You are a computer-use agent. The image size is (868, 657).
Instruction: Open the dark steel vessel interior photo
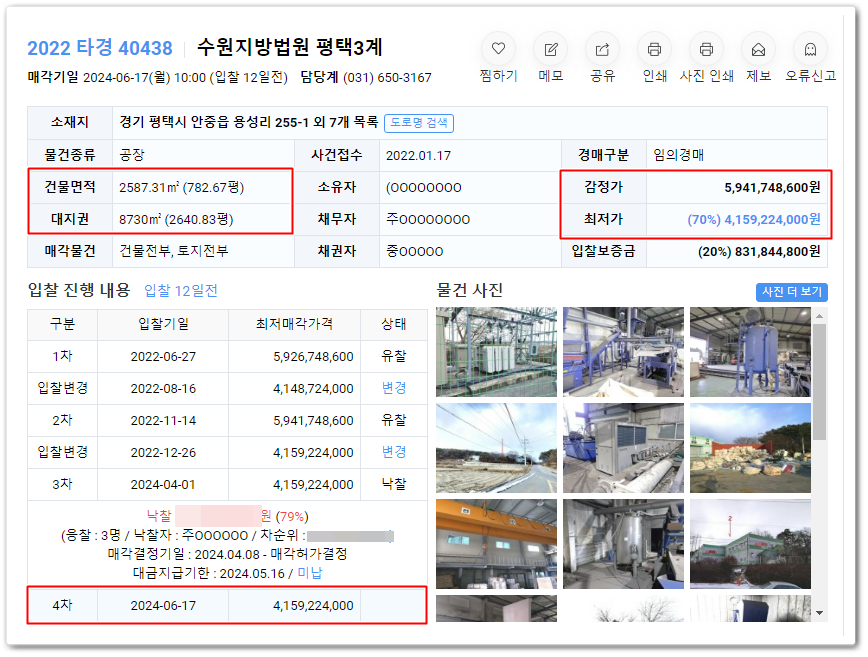click(623, 544)
